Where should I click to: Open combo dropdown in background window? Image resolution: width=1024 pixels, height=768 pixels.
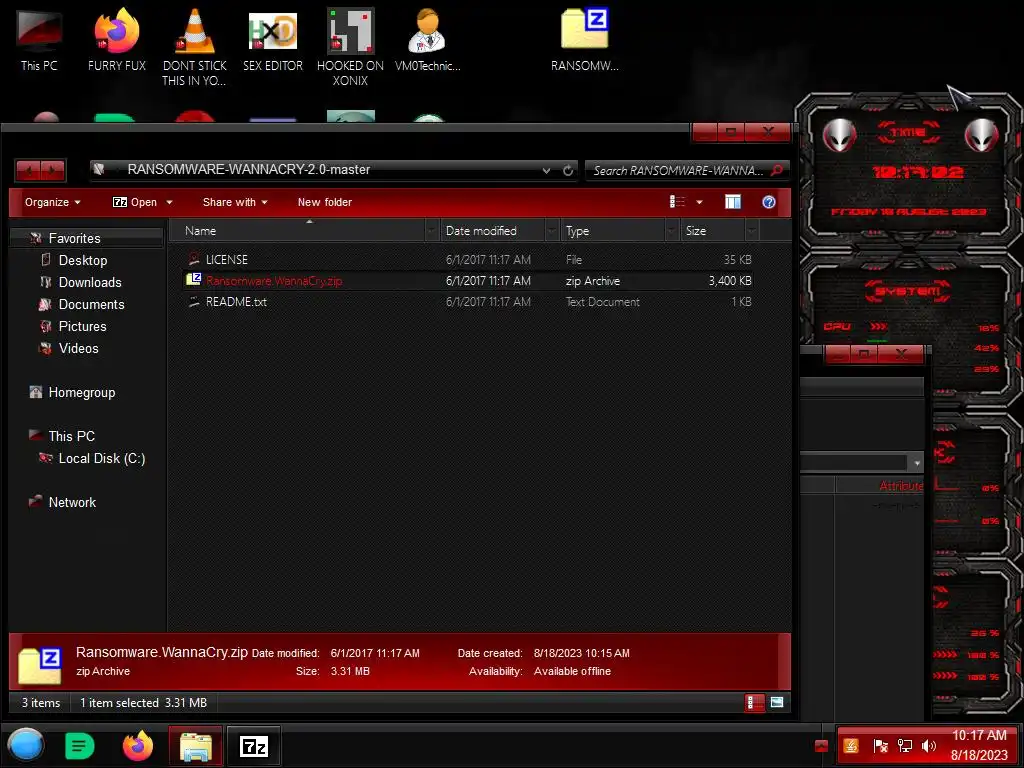tap(917, 463)
